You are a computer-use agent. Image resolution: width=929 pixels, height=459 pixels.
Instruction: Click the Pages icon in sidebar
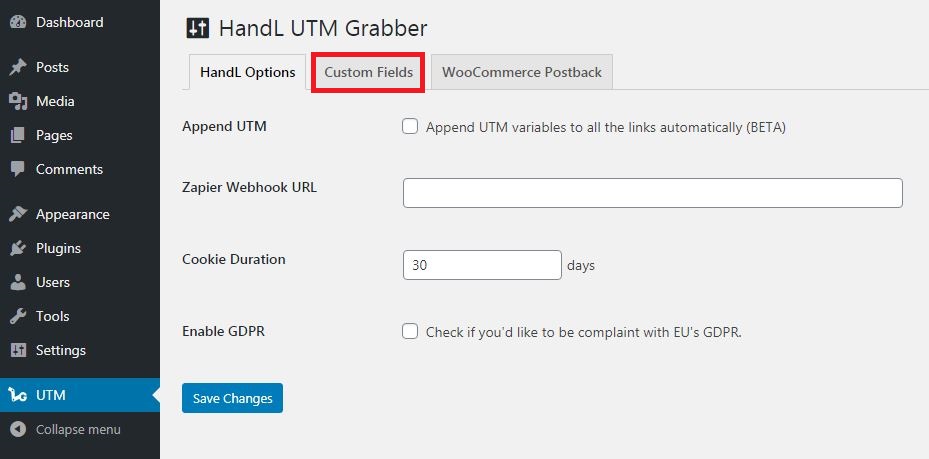pyautogui.click(x=17, y=135)
